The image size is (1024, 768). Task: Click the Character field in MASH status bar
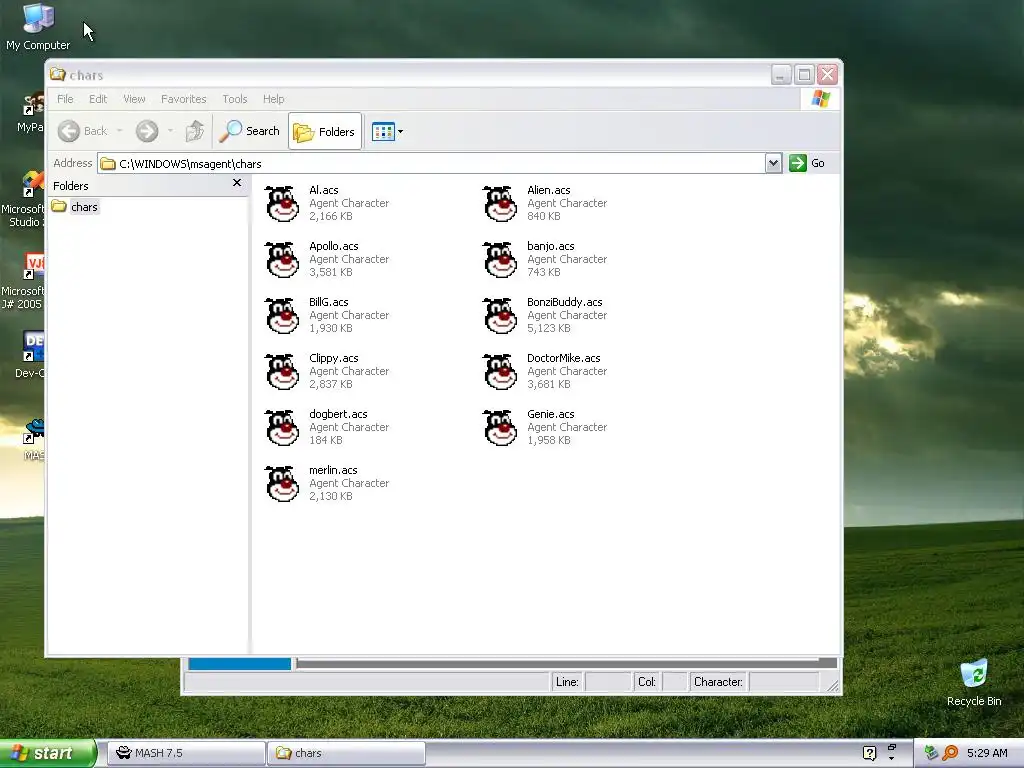pos(784,682)
